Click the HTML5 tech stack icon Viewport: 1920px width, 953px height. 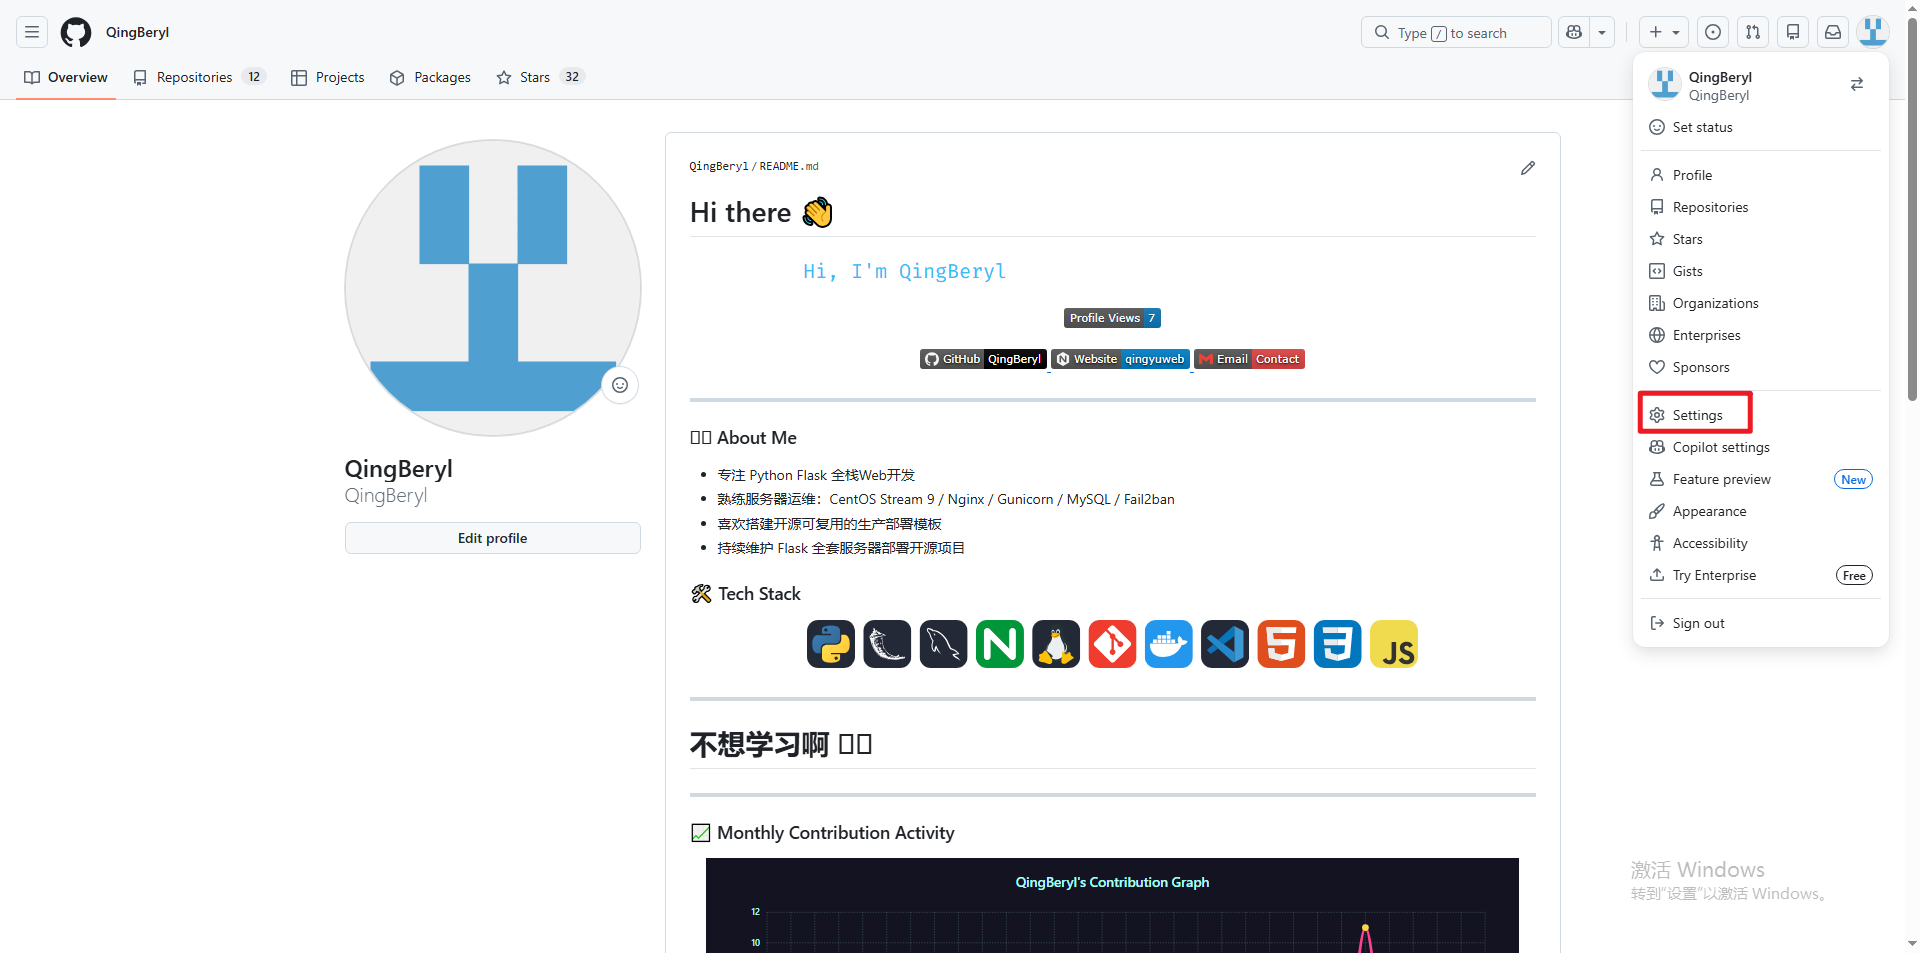click(x=1281, y=644)
